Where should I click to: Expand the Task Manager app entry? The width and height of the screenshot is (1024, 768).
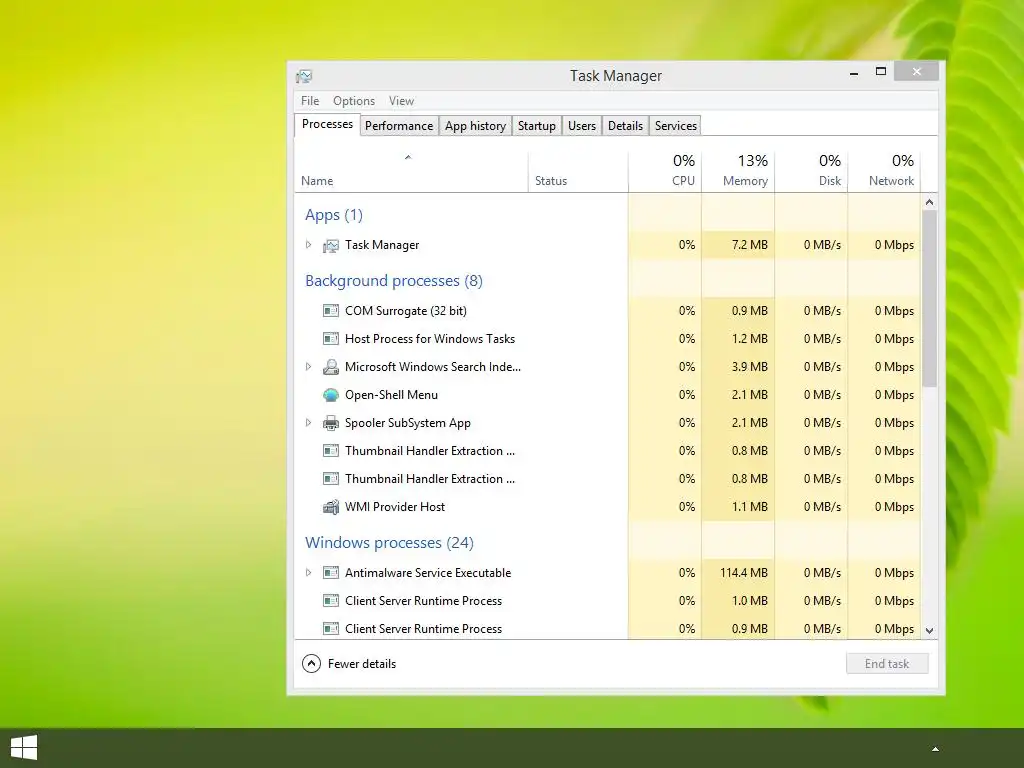click(x=308, y=245)
